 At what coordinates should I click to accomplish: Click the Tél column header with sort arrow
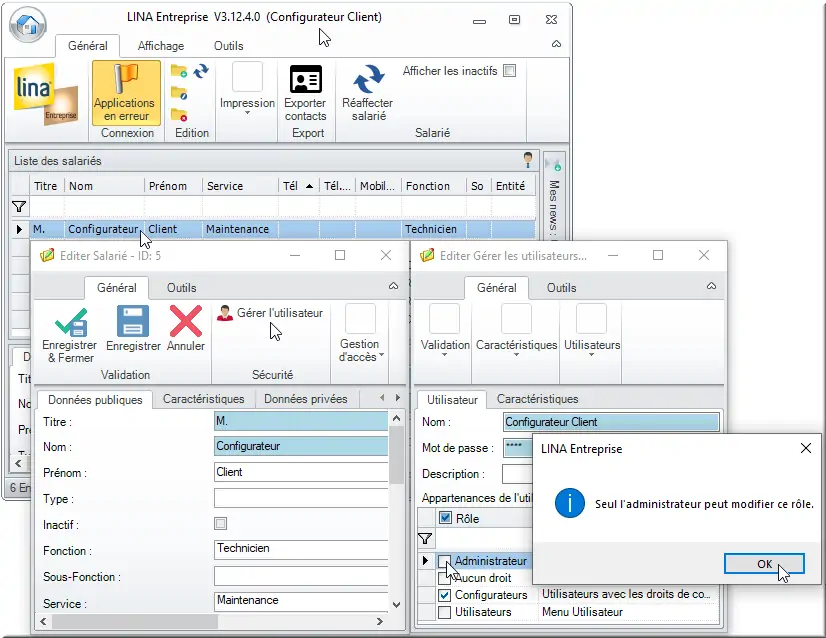[298, 186]
